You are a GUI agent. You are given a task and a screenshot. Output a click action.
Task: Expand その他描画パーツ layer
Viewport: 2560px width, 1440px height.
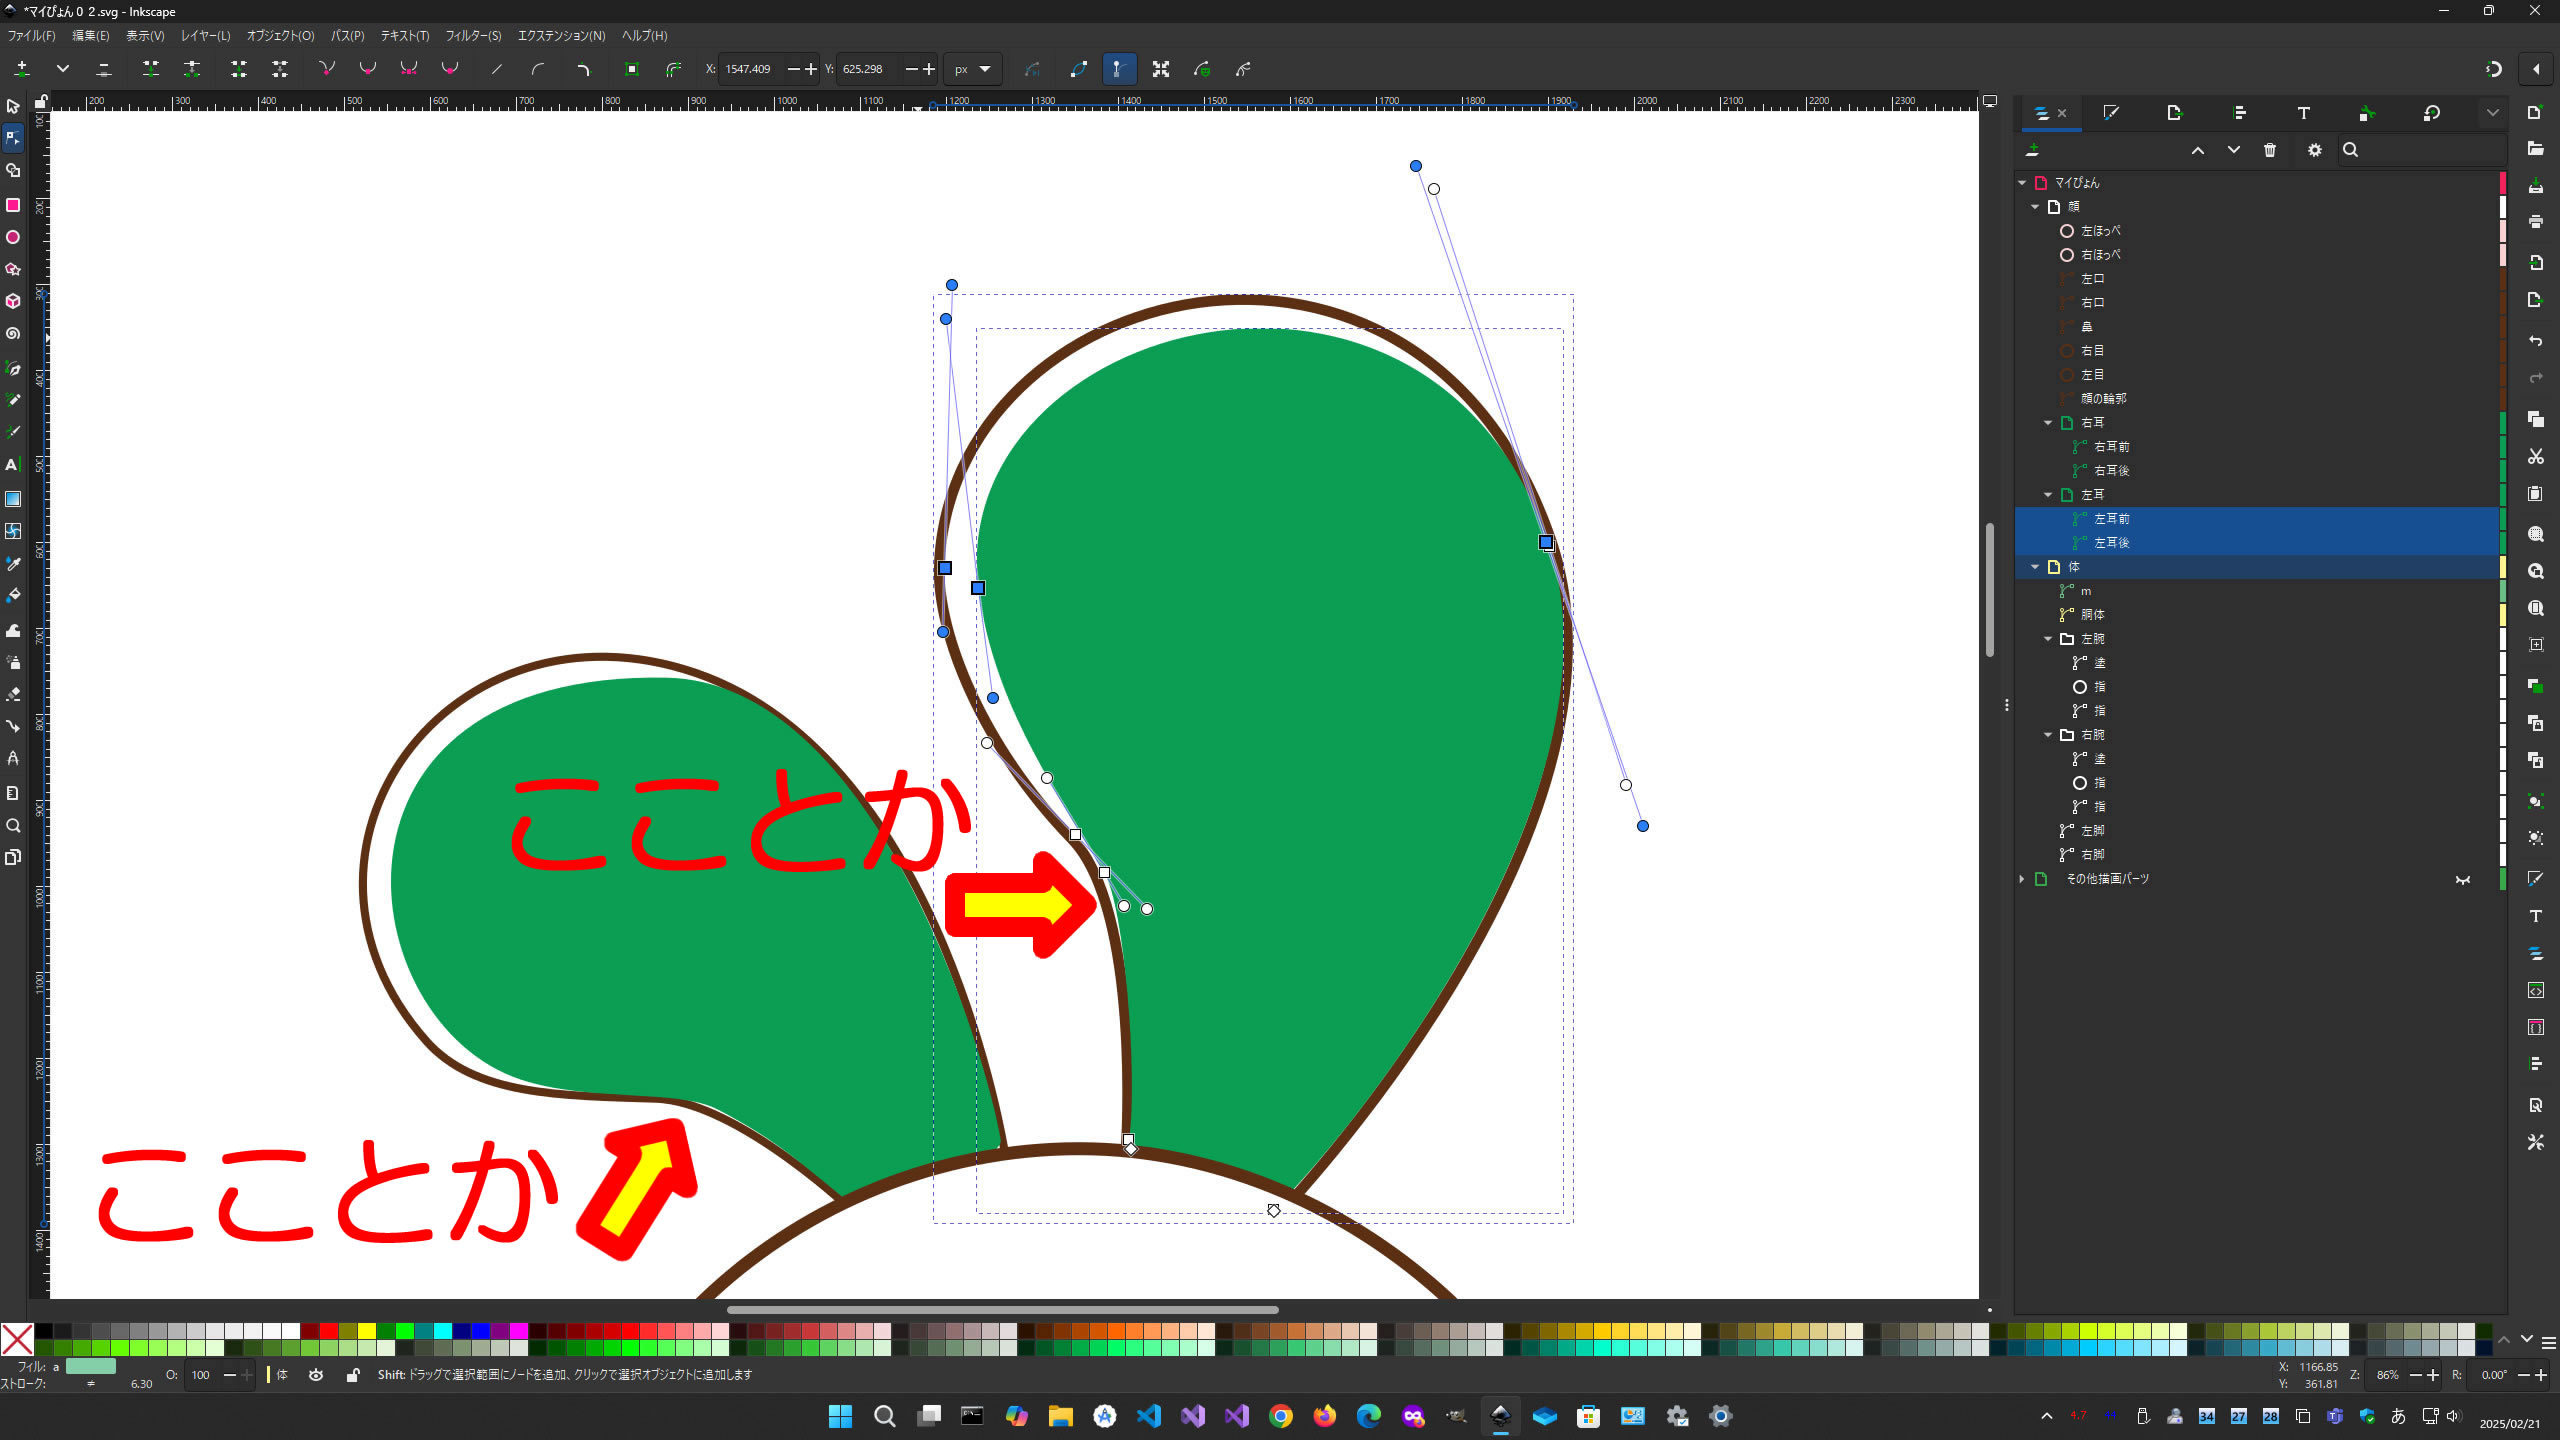[2022, 879]
